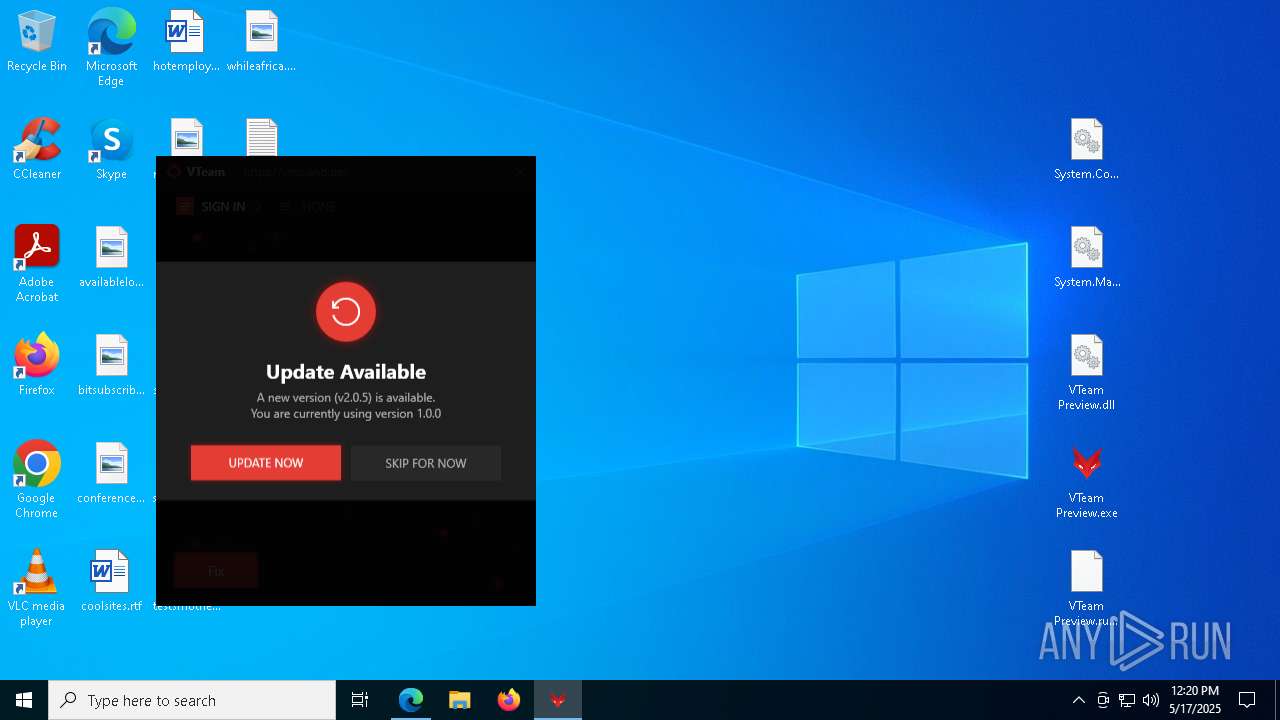This screenshot has width=1280, height=720.
Task: Select the availablelo image file icon
Action: point(111,258)
